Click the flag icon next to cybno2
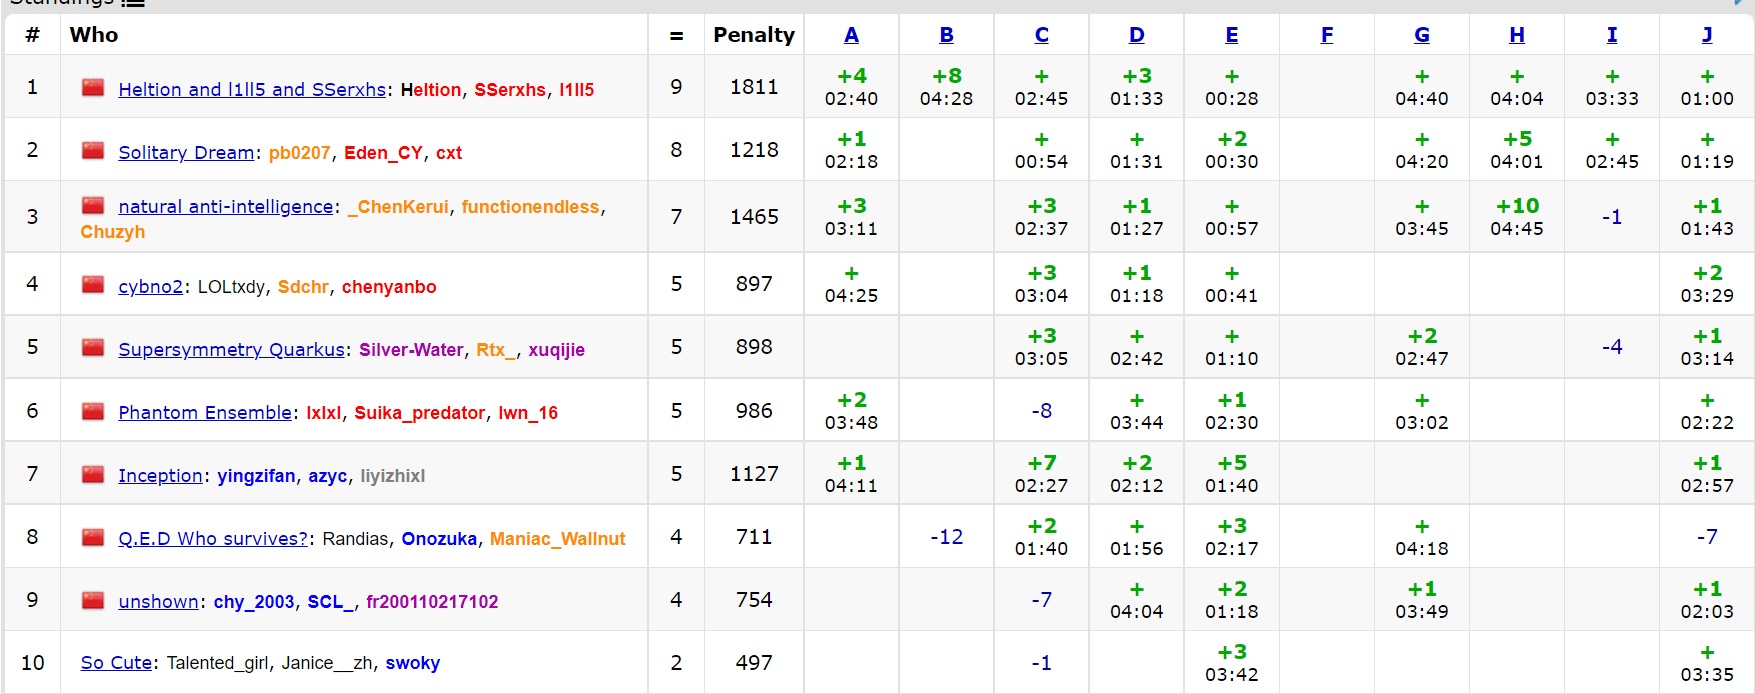The width and height of the screenshot is (1755, 694). point(93,285)
